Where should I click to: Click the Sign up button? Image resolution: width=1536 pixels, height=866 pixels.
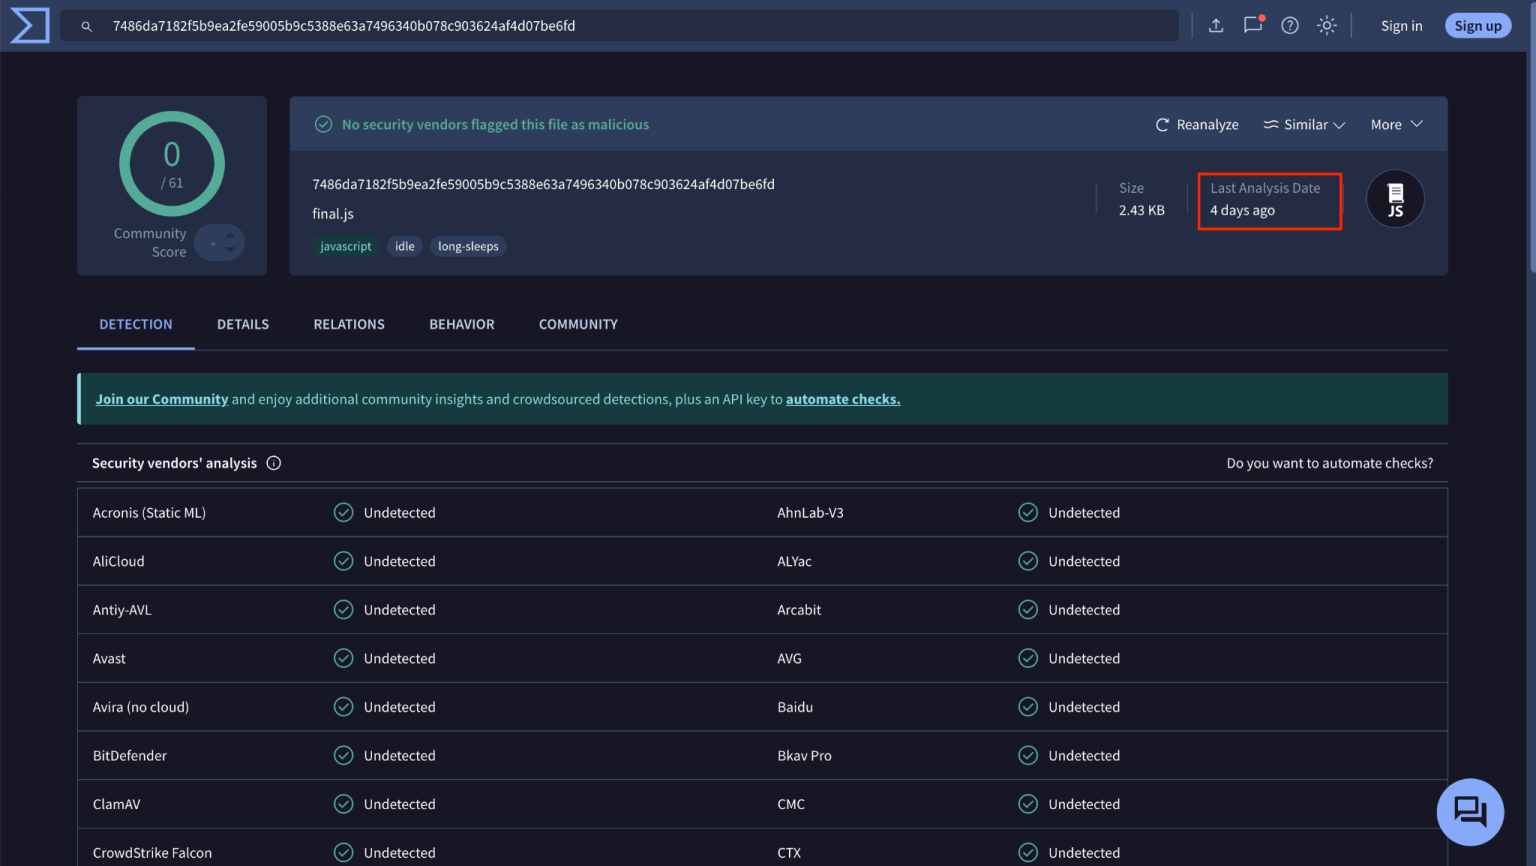pyautogui.click(x=1478, y=25)
